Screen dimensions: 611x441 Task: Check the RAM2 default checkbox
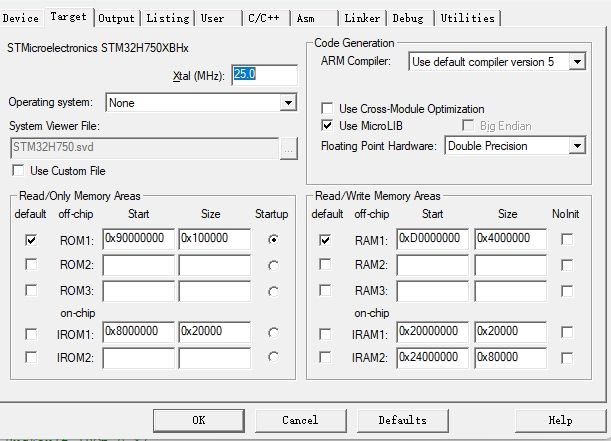pos(325,265)
